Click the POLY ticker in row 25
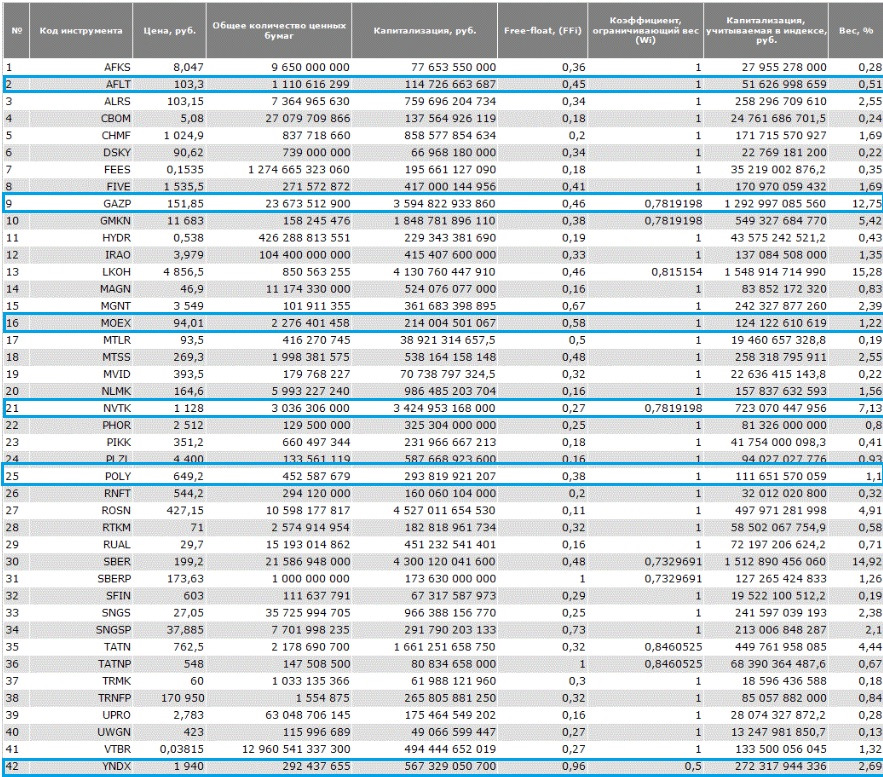 118,476
